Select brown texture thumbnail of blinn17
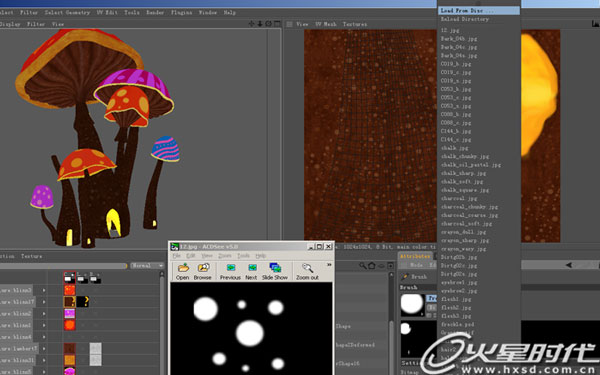600x375 pixels. pos(70,302)
